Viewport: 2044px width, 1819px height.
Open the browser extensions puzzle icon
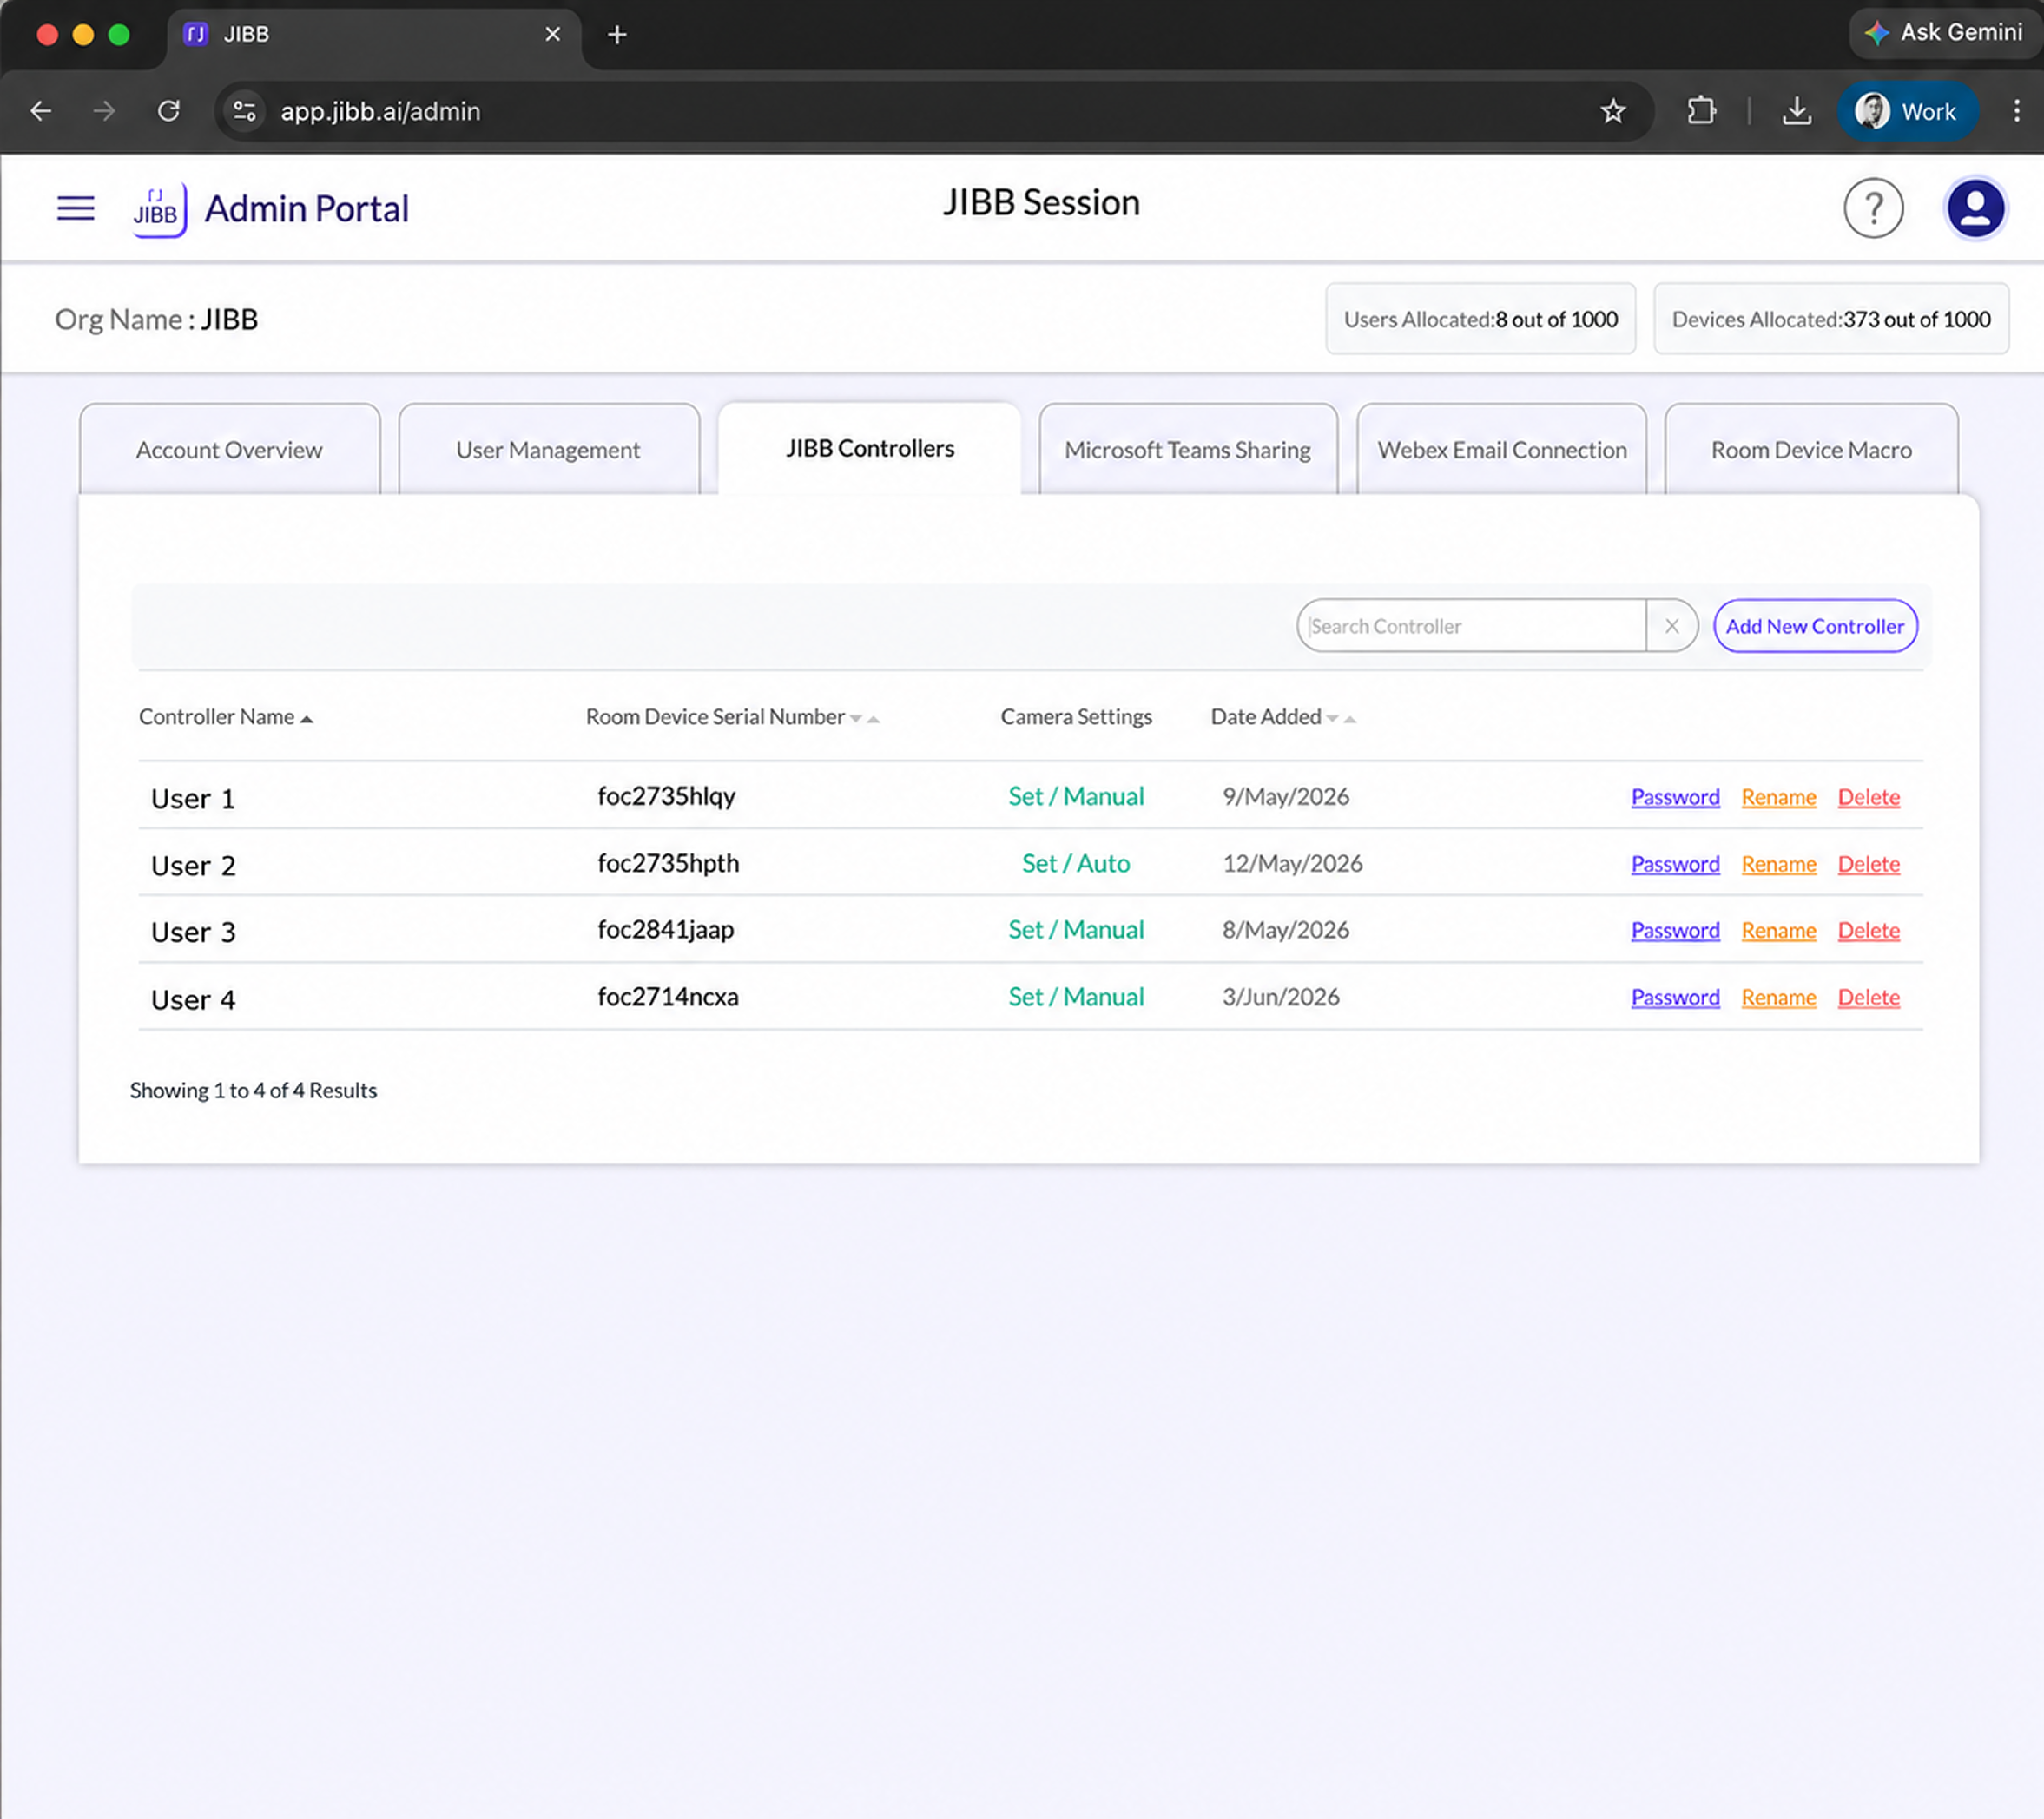[x=1701, y=111]
